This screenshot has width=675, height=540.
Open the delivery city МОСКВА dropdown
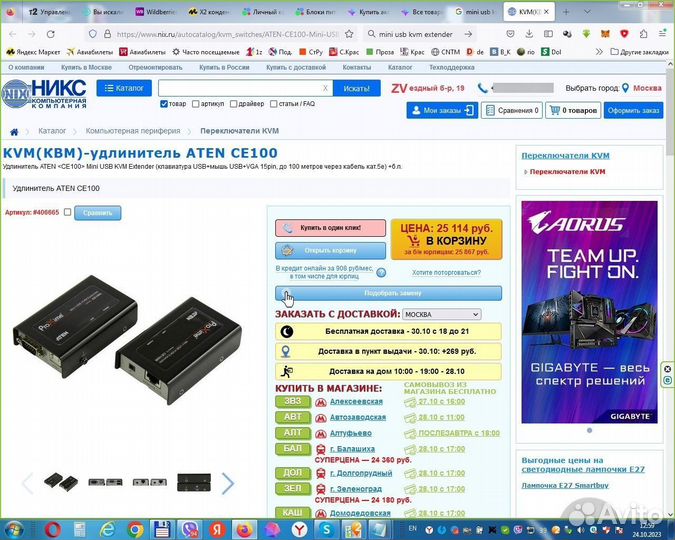442,314
